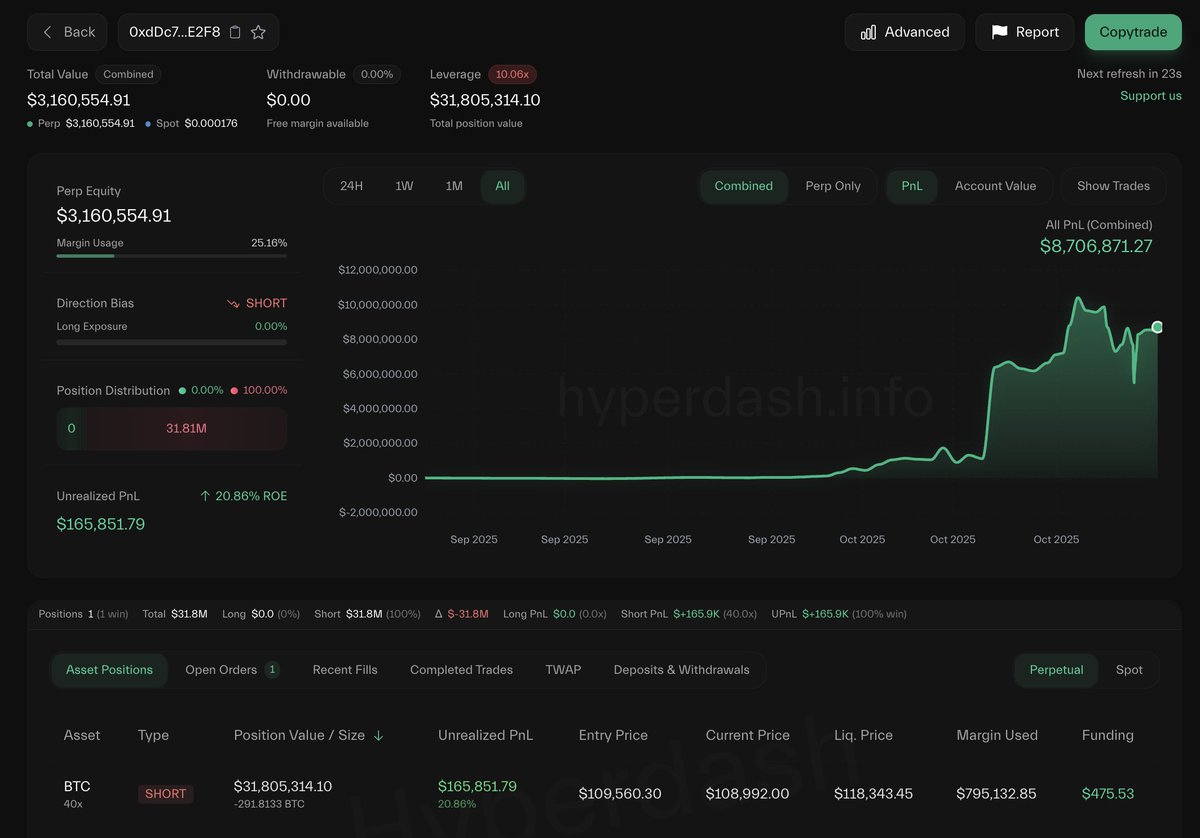Screen dimensions: 1200x838
Task: Click the SHORT direction bias trend icon
Action: (233, 303)
